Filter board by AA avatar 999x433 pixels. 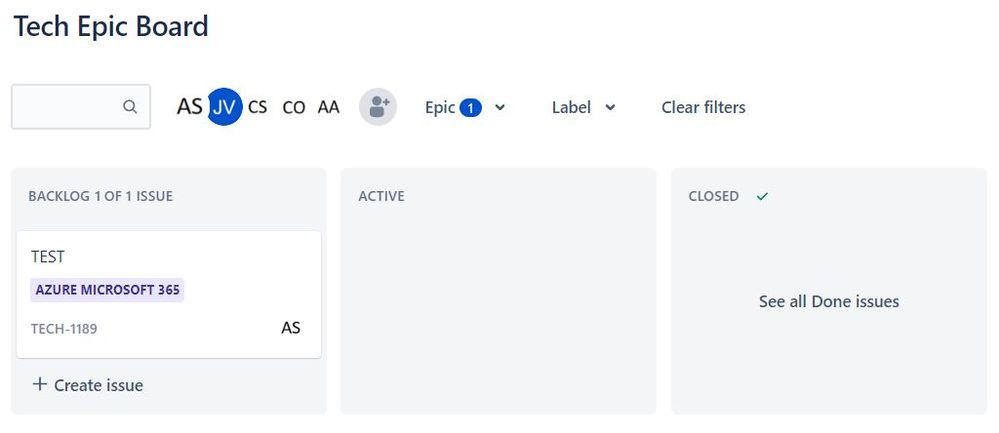[x=329, y=107]
